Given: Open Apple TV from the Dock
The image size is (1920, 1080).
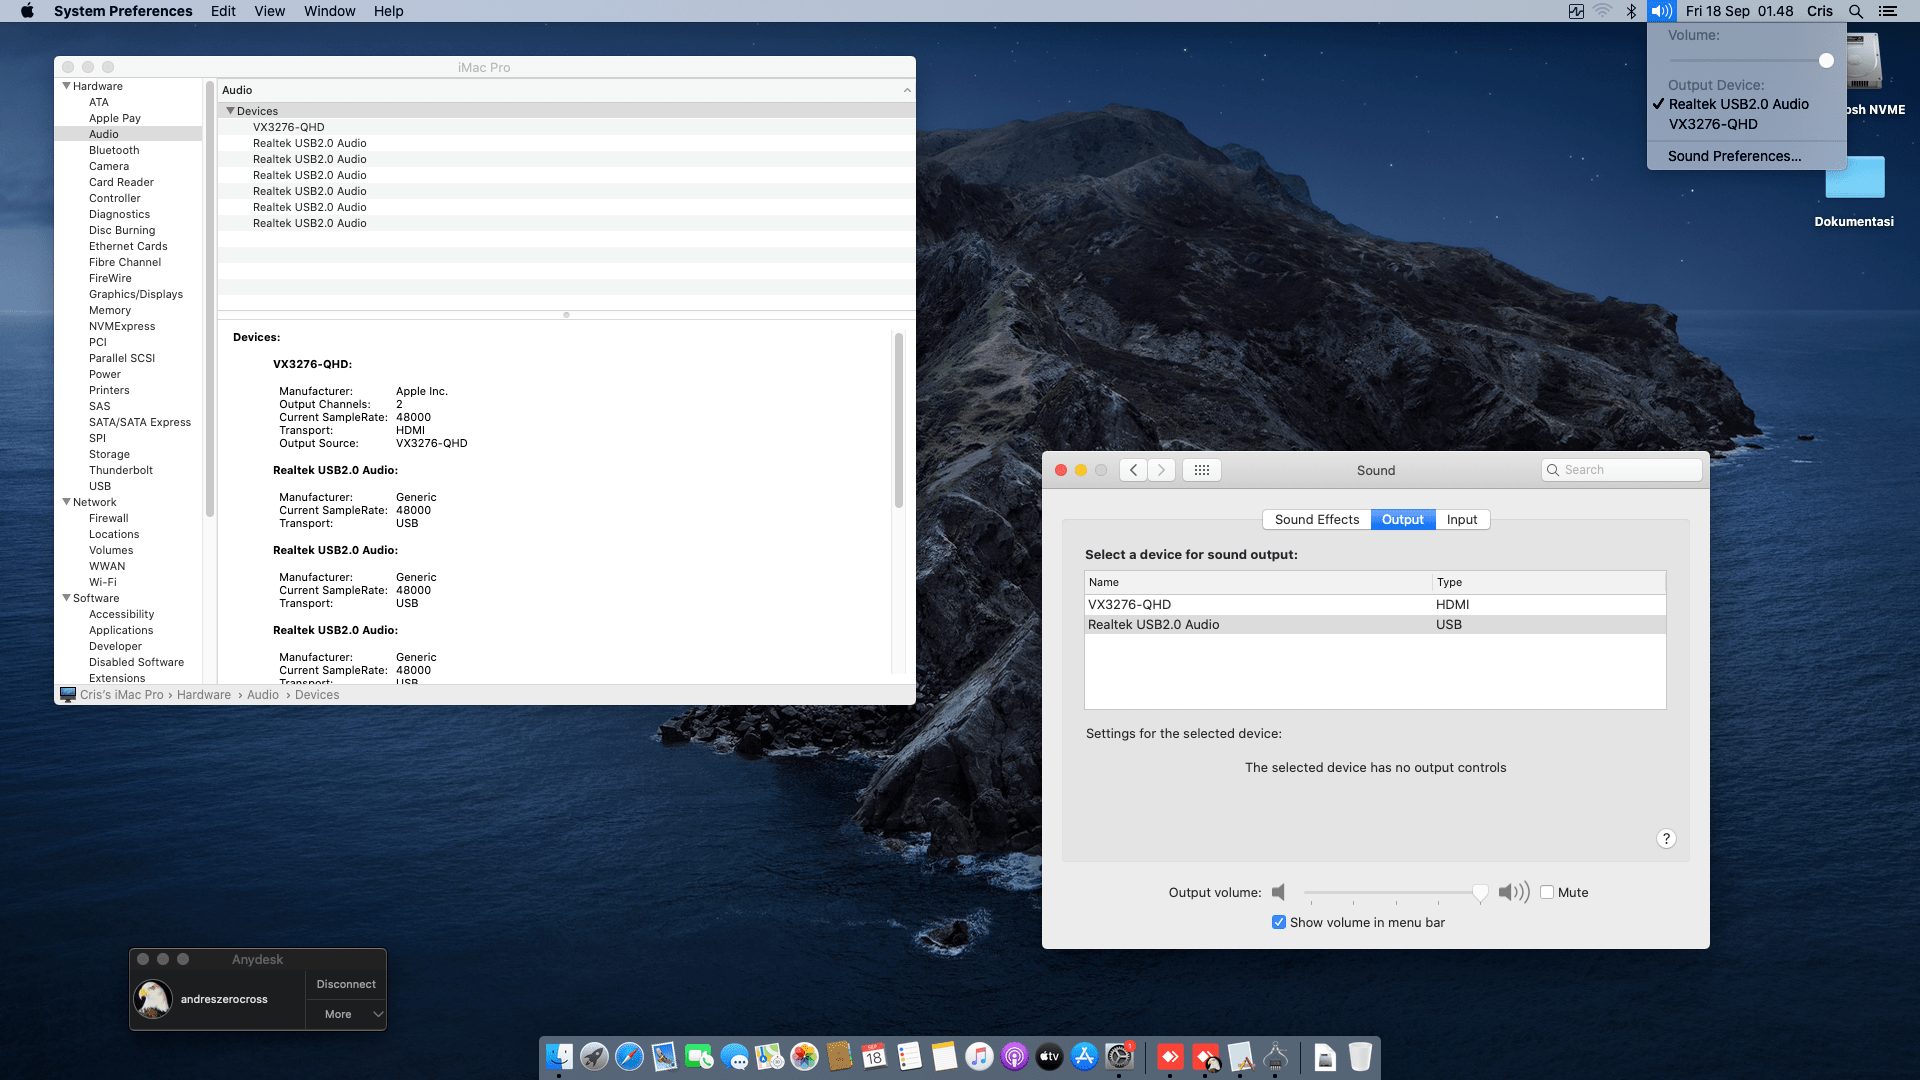Looking at the screenshot, I should (x=1049, y=1056).
